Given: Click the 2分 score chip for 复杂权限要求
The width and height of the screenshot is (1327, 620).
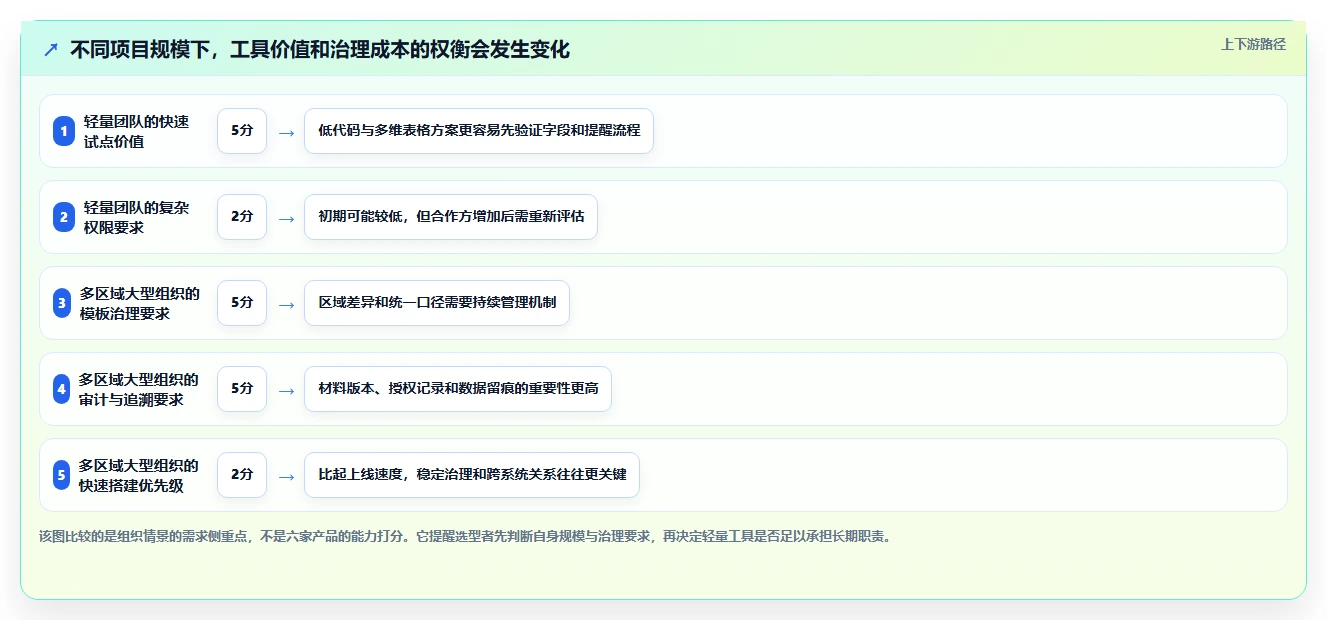Looking at the screenshot, I should [x=242, y=217].
